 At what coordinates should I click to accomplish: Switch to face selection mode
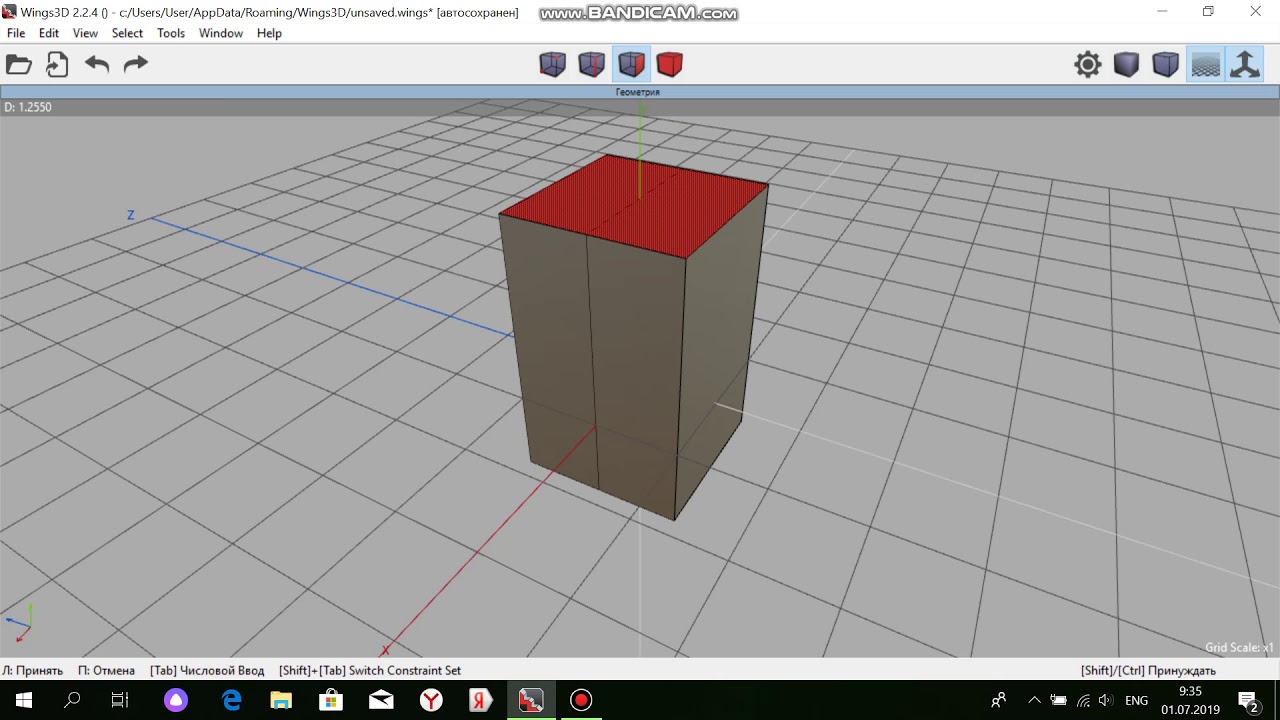(631, 65)
